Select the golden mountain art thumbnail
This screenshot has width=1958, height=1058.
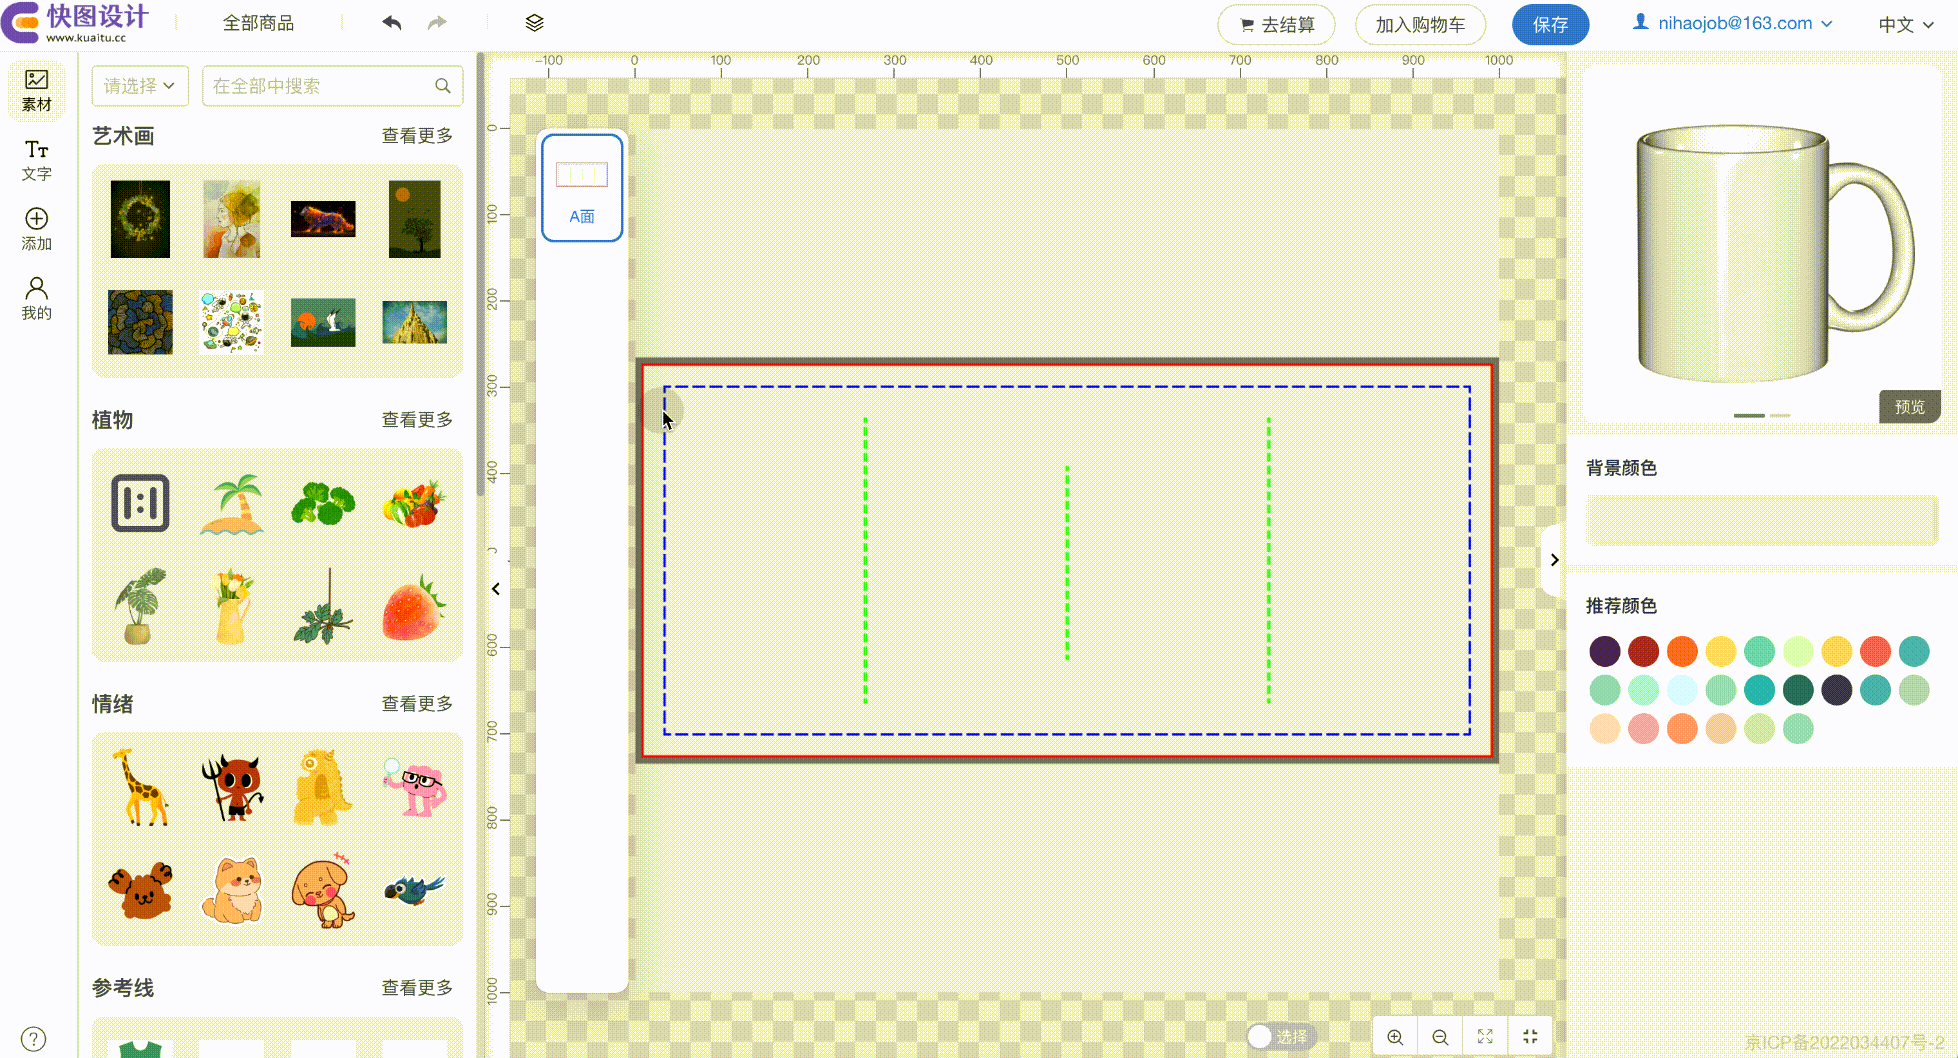click(414, 322)
